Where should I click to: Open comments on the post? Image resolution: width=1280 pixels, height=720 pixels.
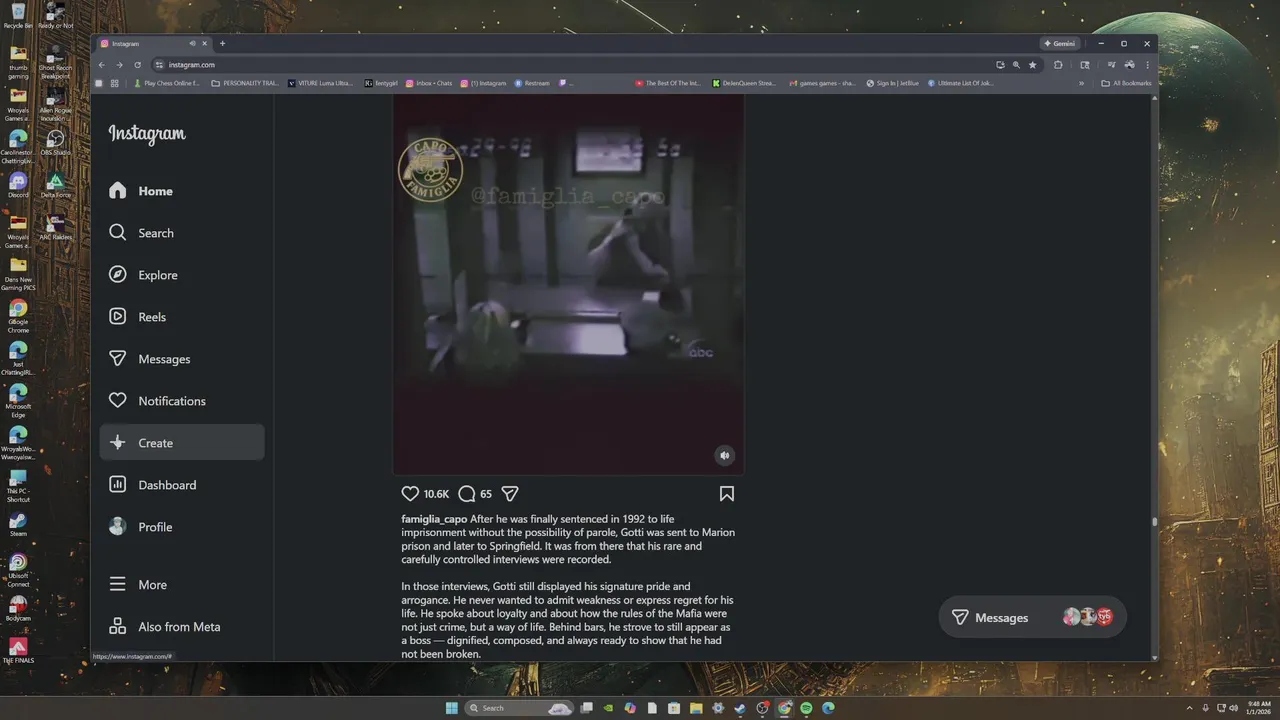pyautogui.click(x=467, y=494)
